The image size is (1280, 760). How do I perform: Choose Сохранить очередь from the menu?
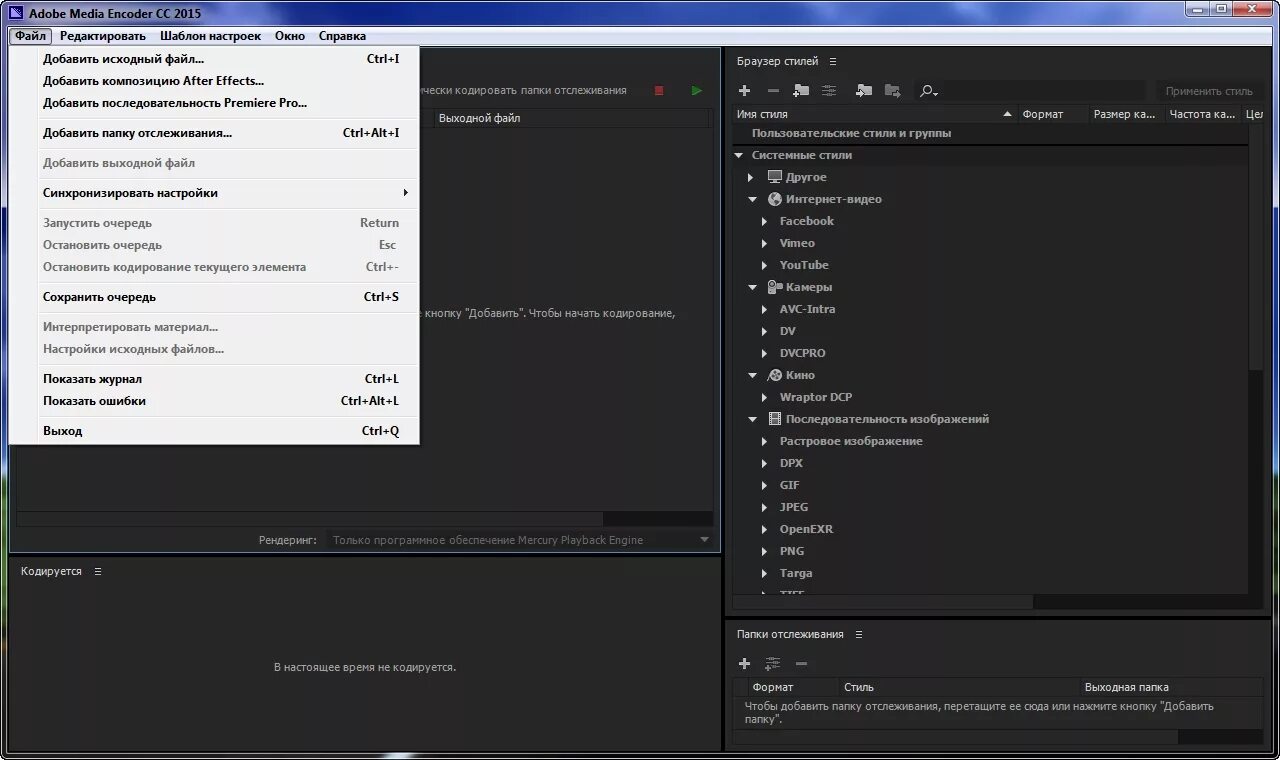pos(214,297)
